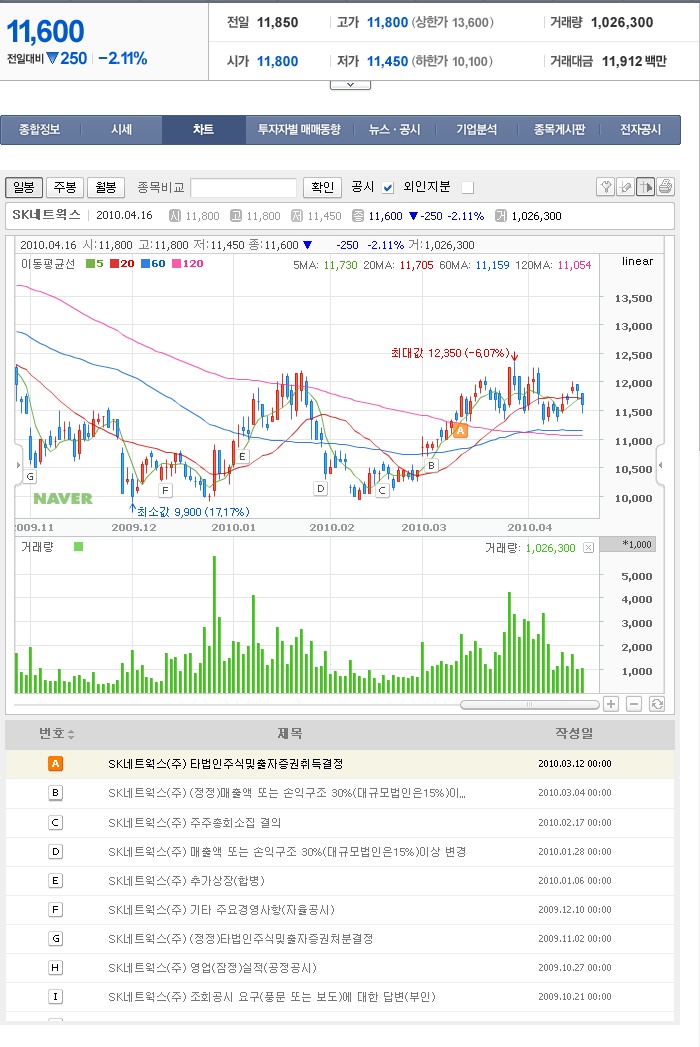The image size is (700, 1047).
Task: Open the 종합정보 tab
Action: point(39,130)
